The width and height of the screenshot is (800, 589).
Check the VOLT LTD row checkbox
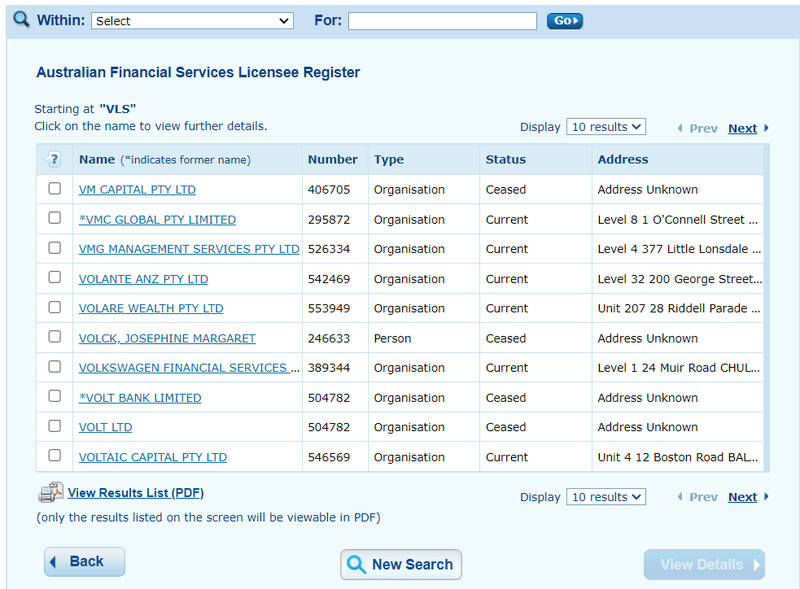click(55, 426)
